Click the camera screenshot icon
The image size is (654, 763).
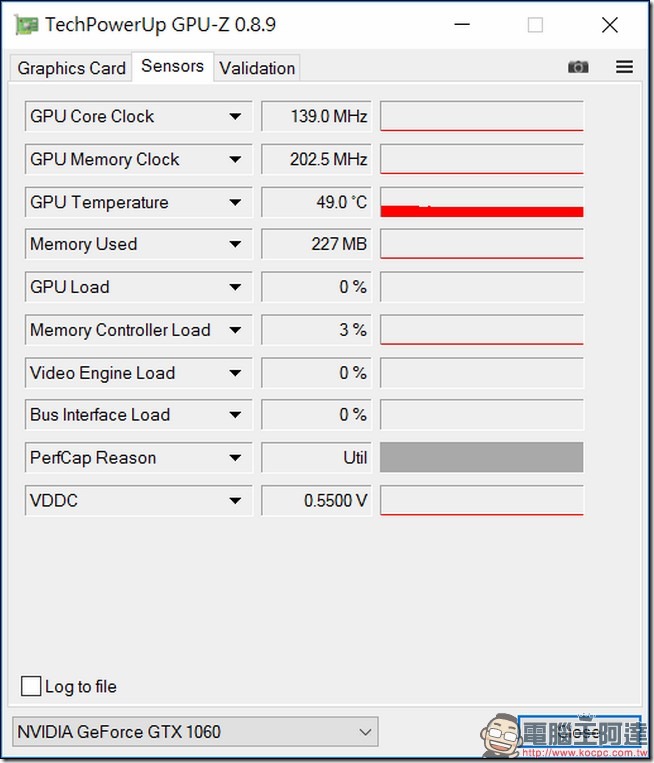tap(578, 67)
